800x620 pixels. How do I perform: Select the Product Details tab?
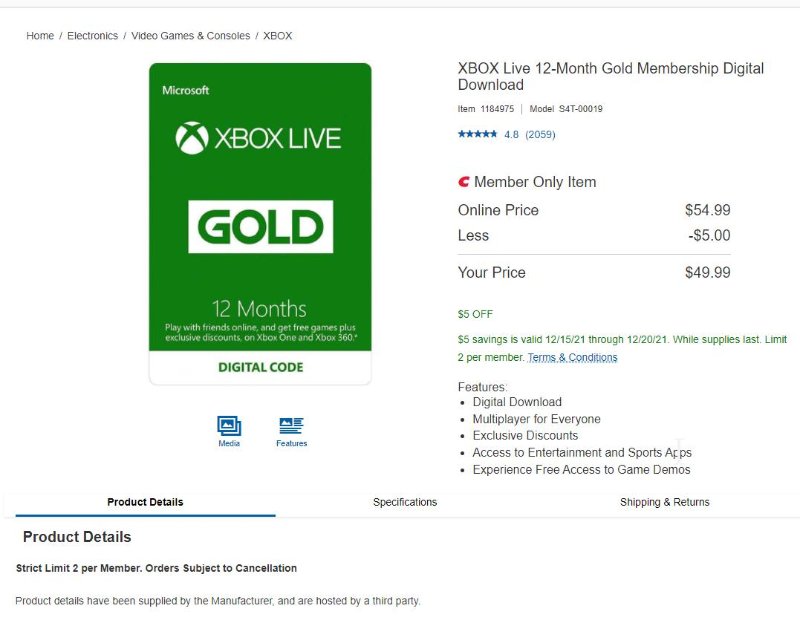coord(145,502)
